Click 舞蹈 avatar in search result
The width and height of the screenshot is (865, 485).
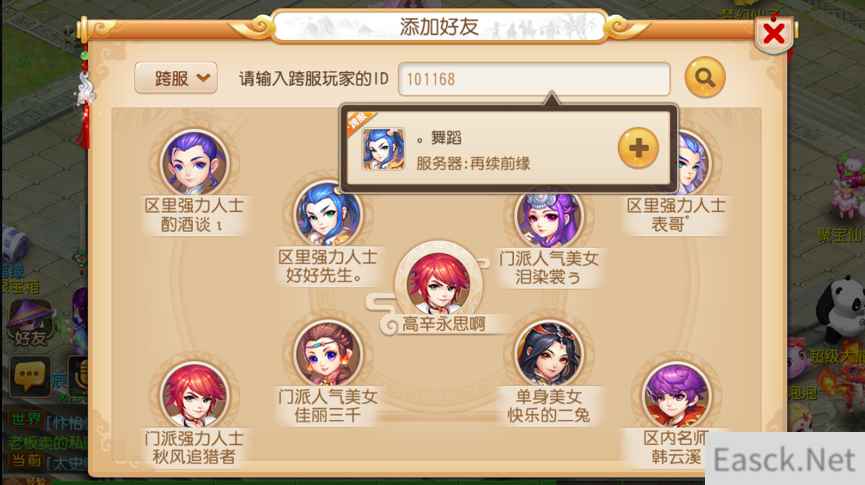coord(383,148)
